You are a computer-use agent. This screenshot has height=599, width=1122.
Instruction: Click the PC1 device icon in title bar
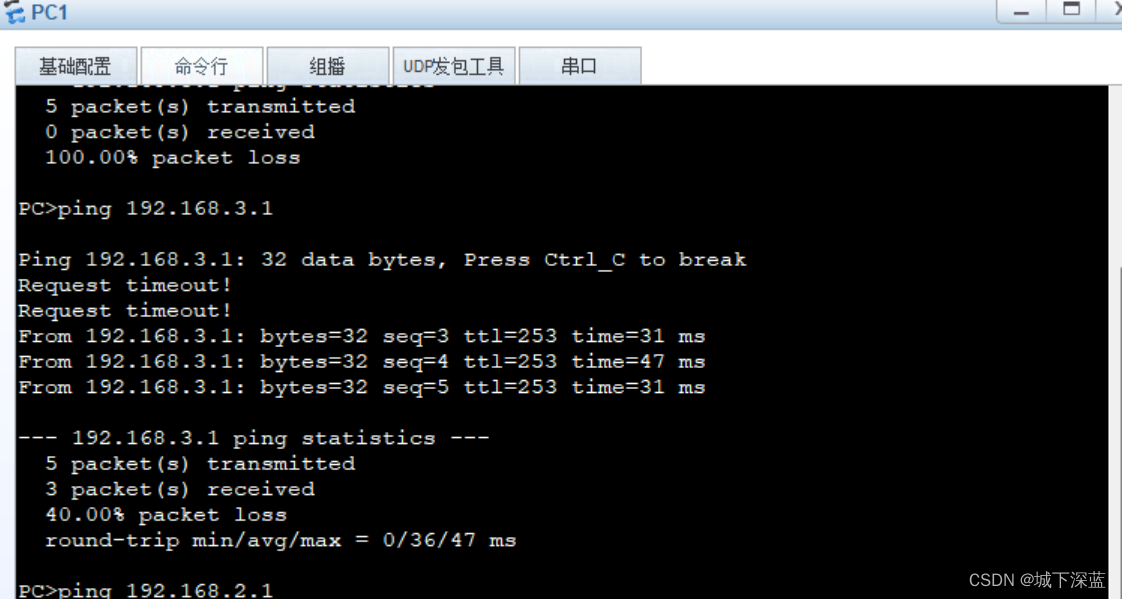[14, 11]
